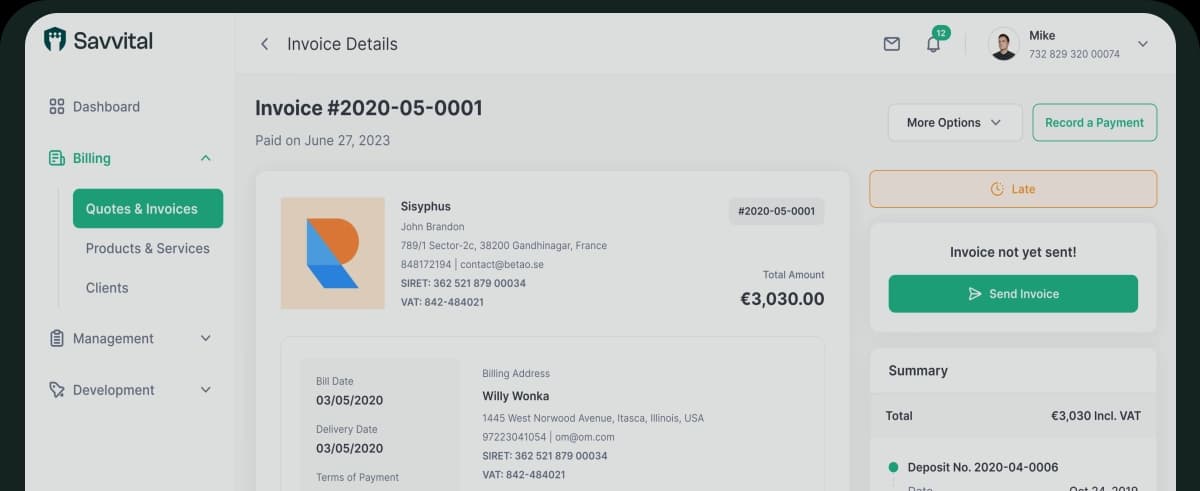Viewport: 1200px width, 491px height.
Task: Expand the Management section chevron
Action: pyautogui.click(x=205, y=338)
